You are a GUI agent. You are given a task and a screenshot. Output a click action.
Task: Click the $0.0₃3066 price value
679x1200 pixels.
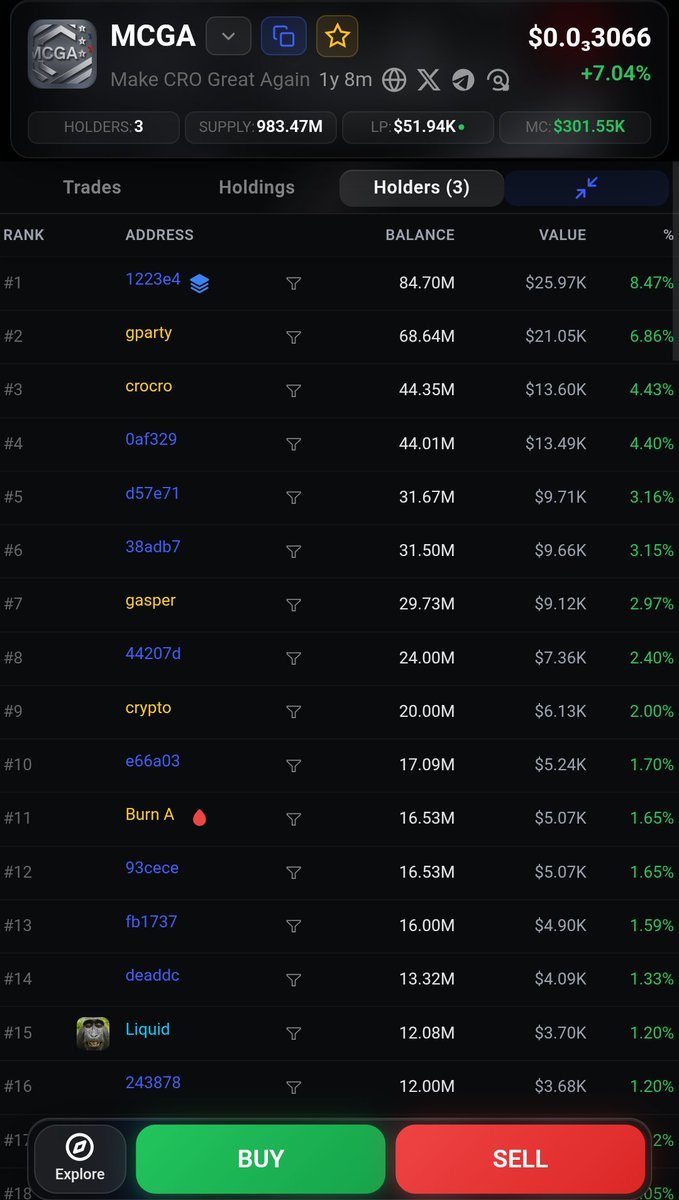coord(590,38)
